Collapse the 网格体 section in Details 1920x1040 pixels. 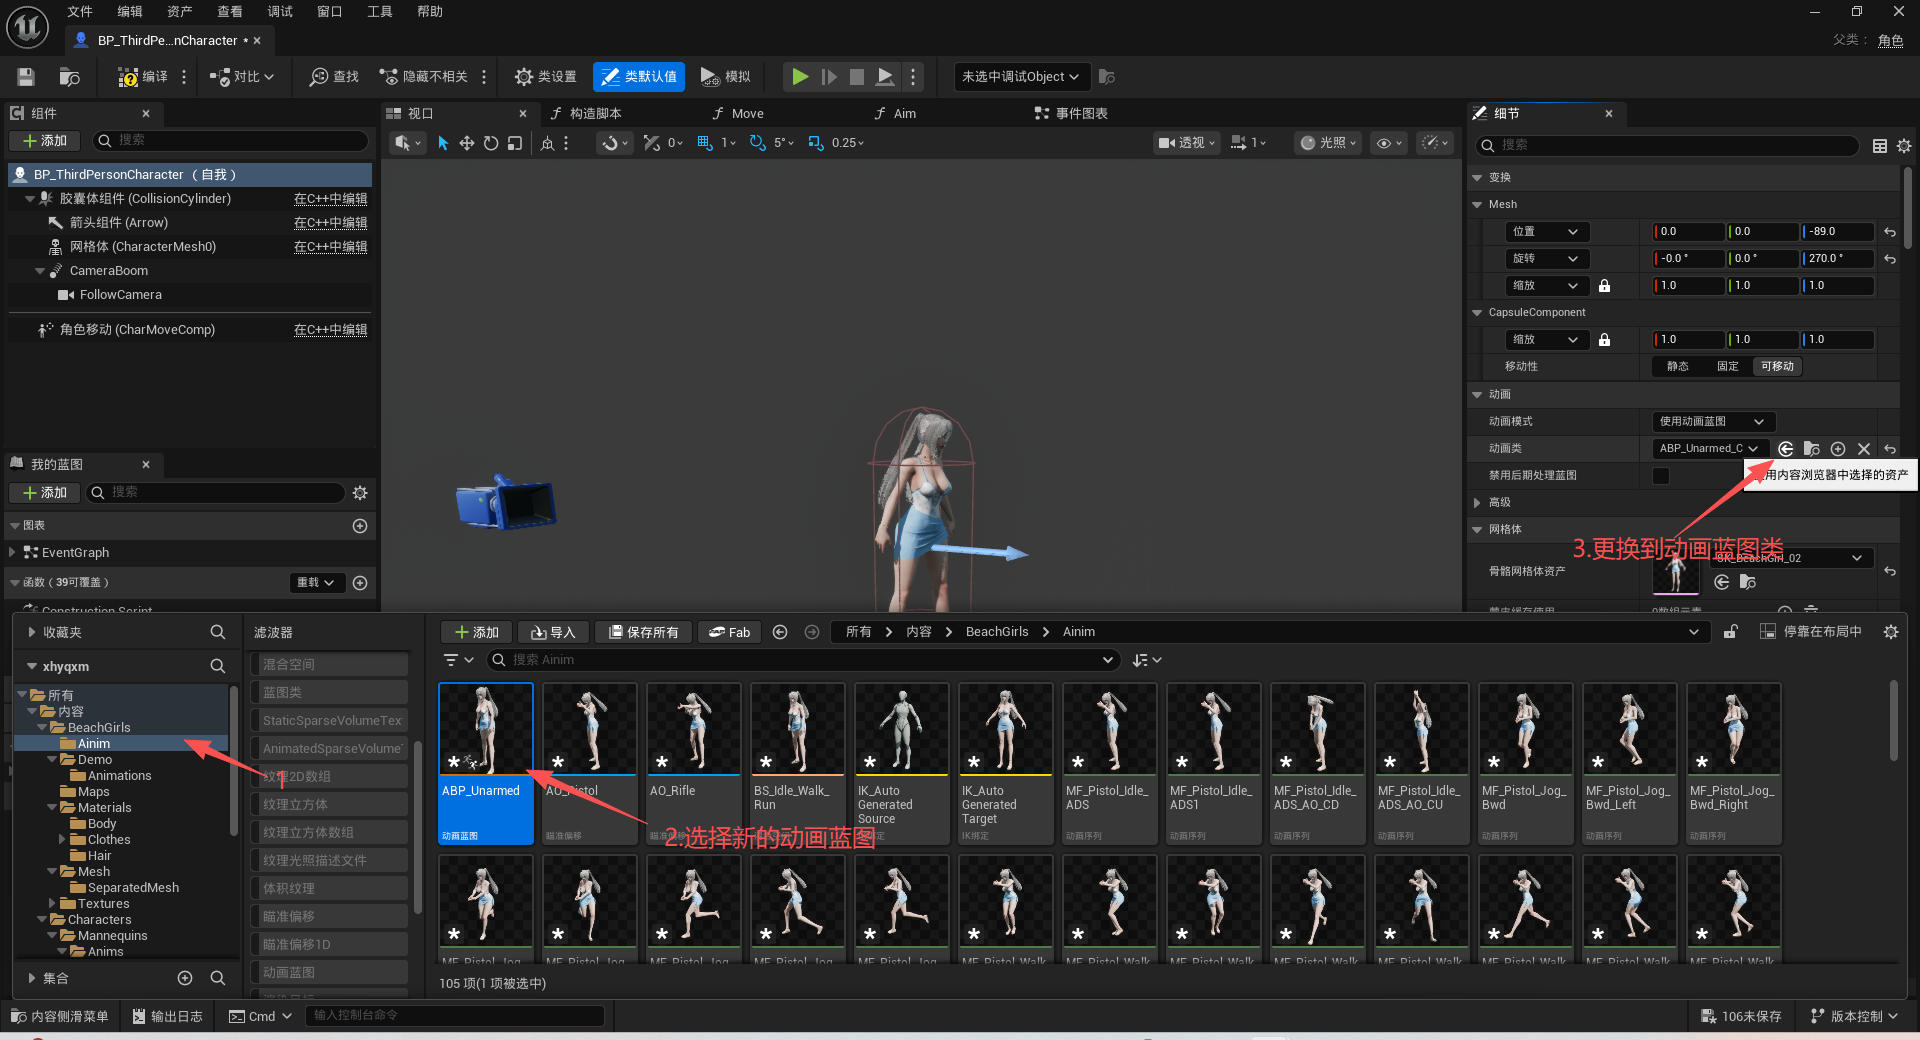pos(1477,530)
